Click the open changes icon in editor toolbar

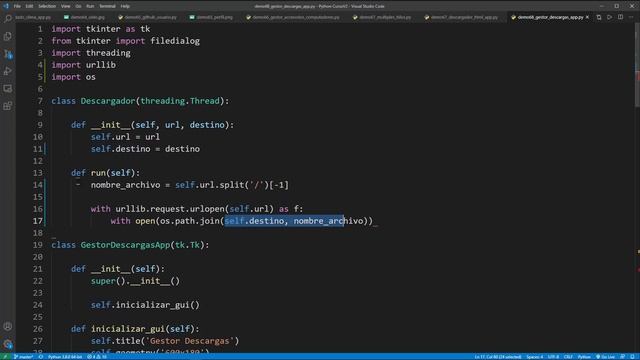point(599,17)
